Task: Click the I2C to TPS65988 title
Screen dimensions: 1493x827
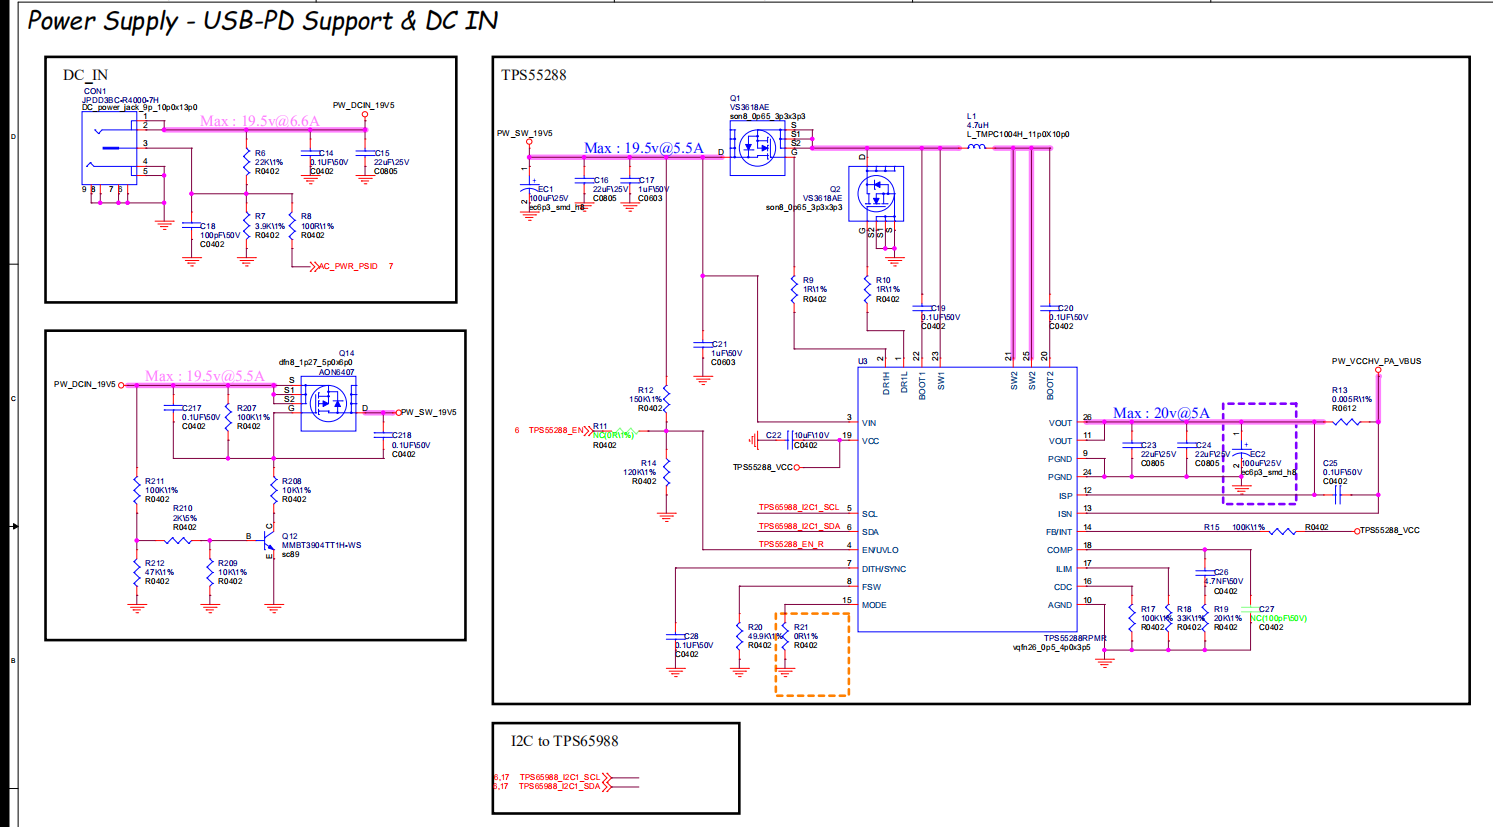Action: (x=565, y=741)
